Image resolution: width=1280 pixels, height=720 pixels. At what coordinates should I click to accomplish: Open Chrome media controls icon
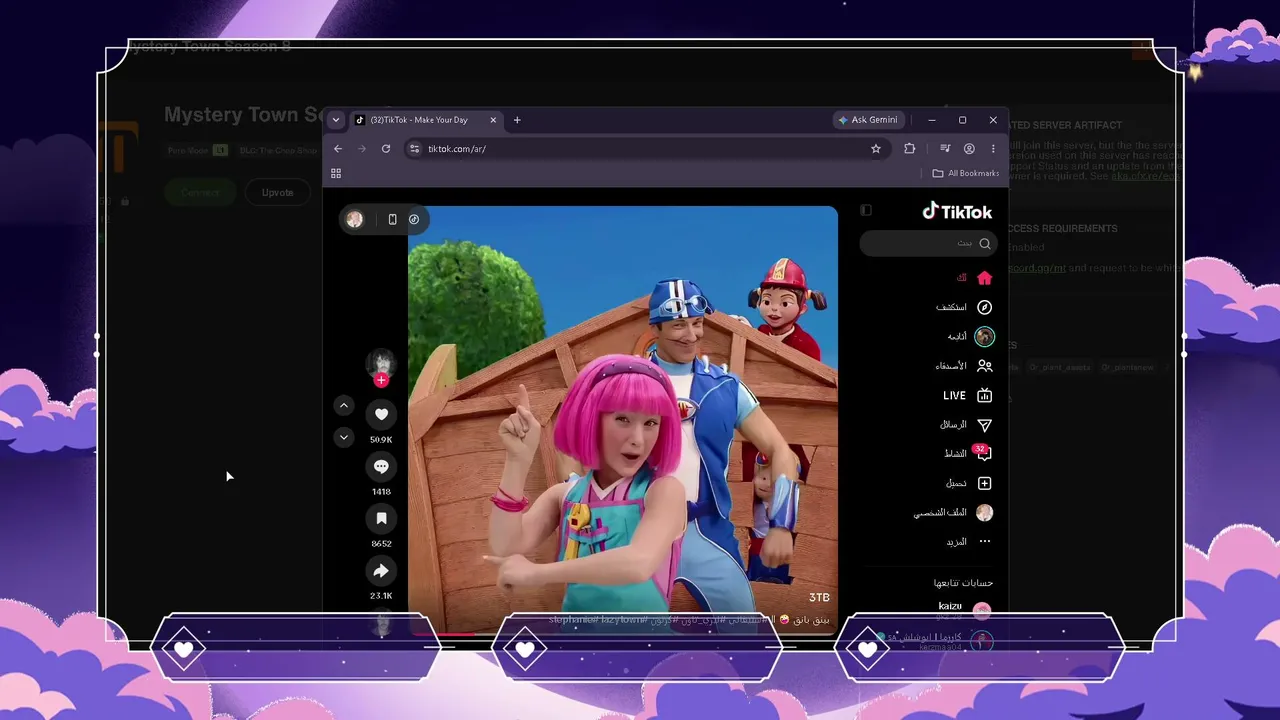[x=945, y=149]
